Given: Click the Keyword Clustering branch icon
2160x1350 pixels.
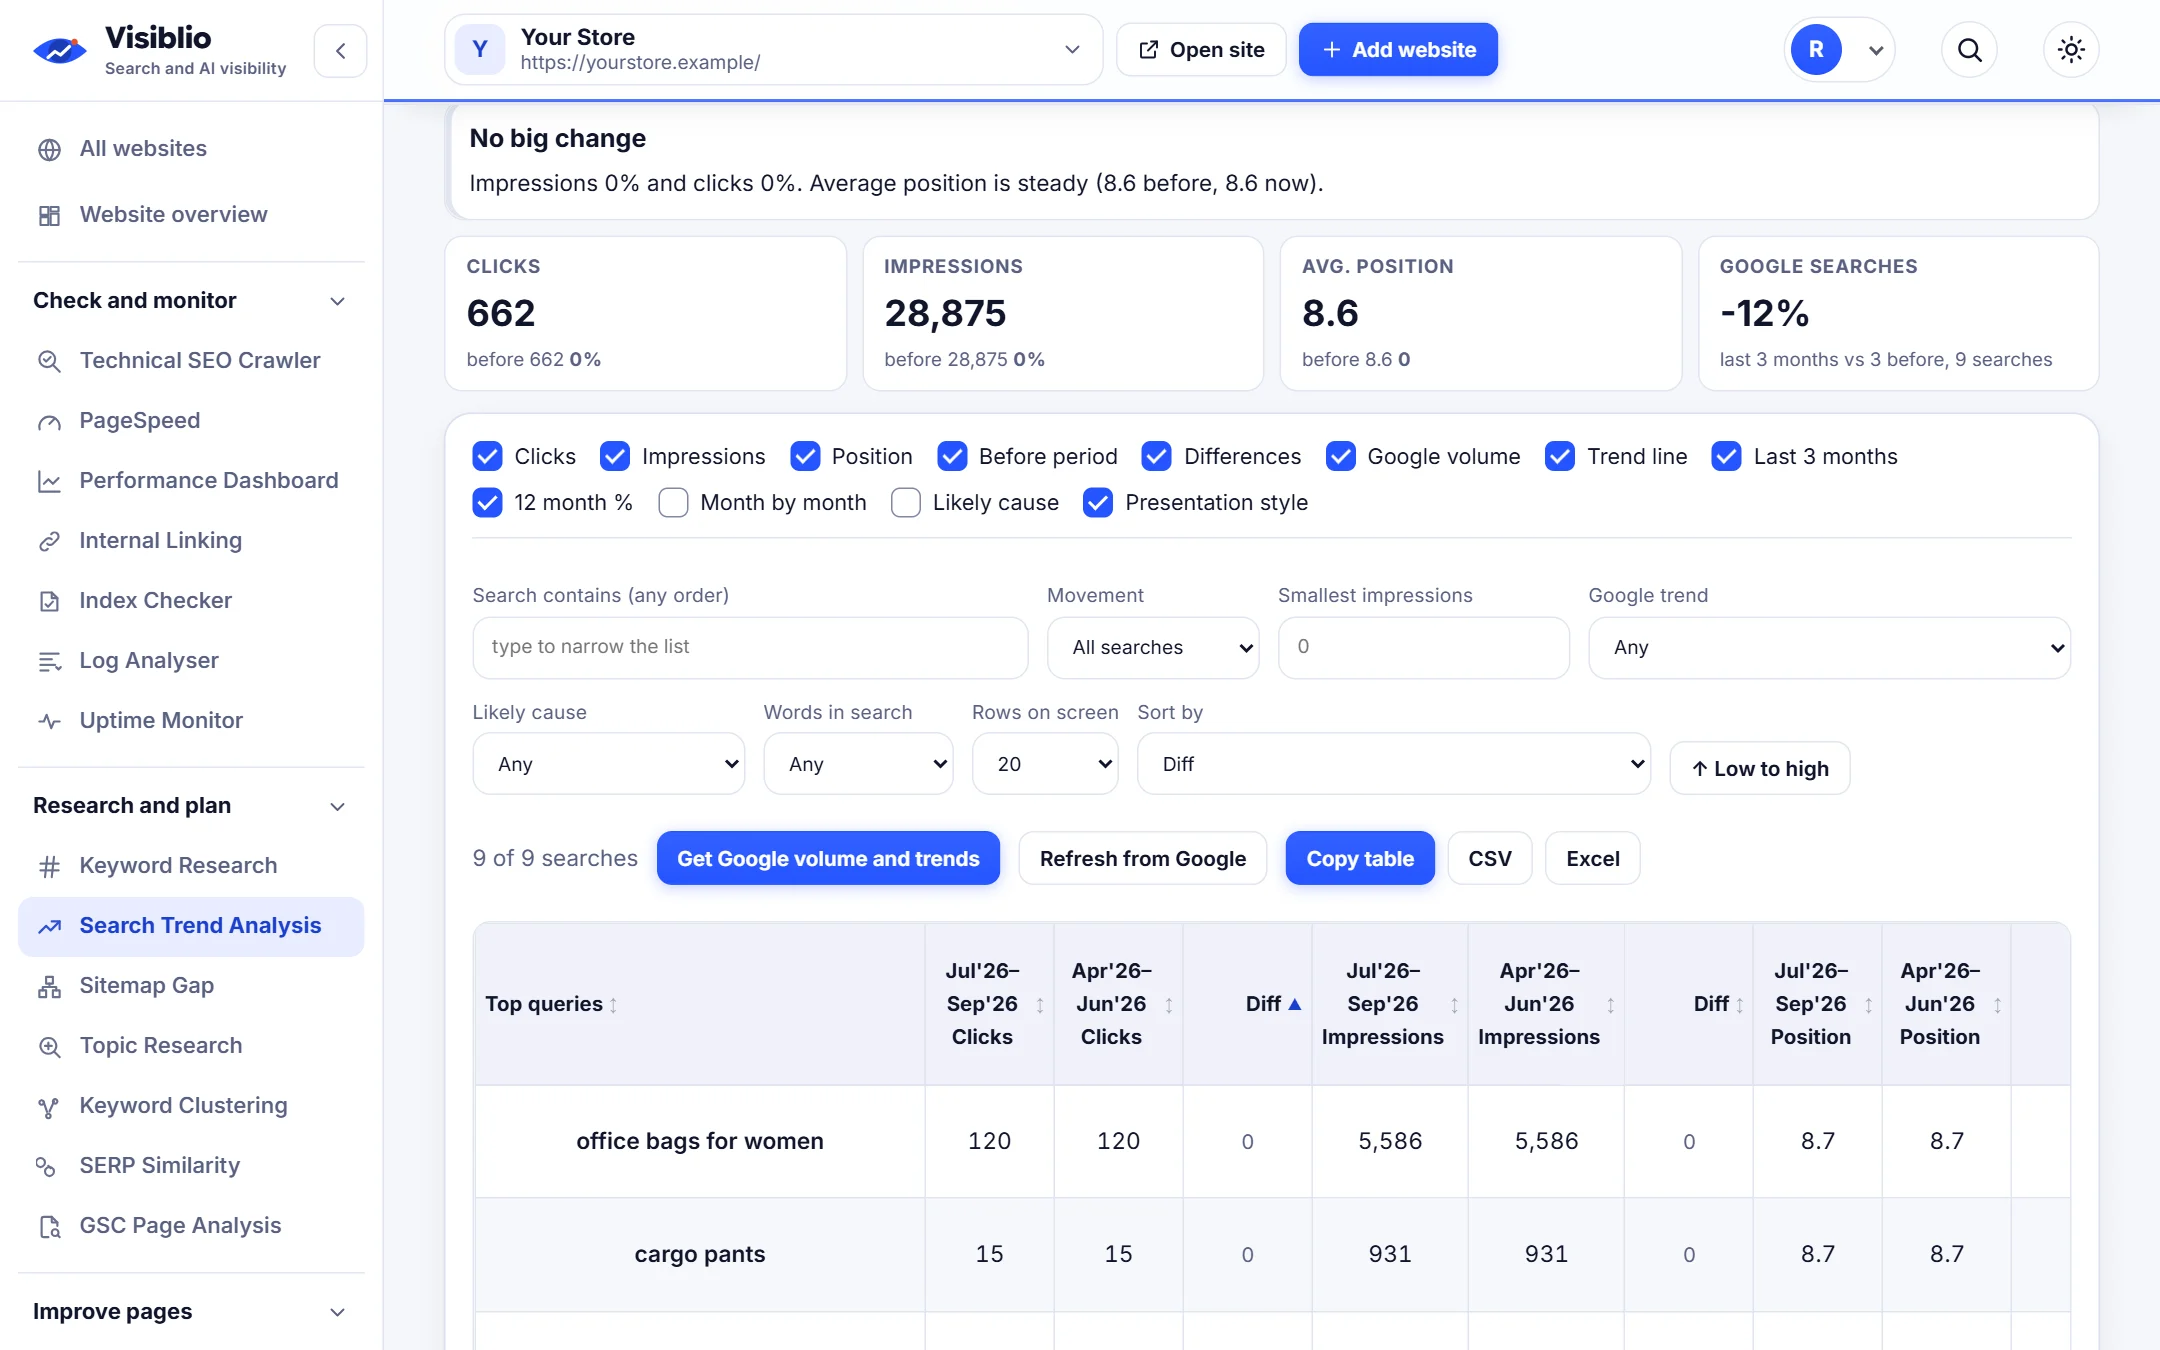Looking at the screenshot, I should (x=49, y=1106).
